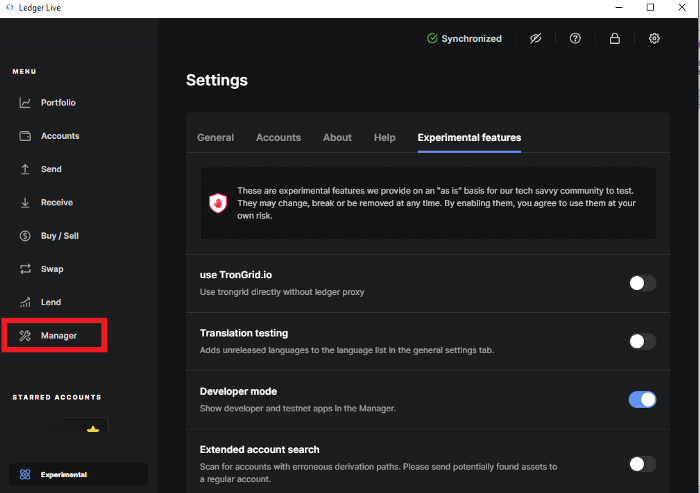
Task: Open Lend in the sidebar menu
Action: pyautogui.click(x=51, y=302)
